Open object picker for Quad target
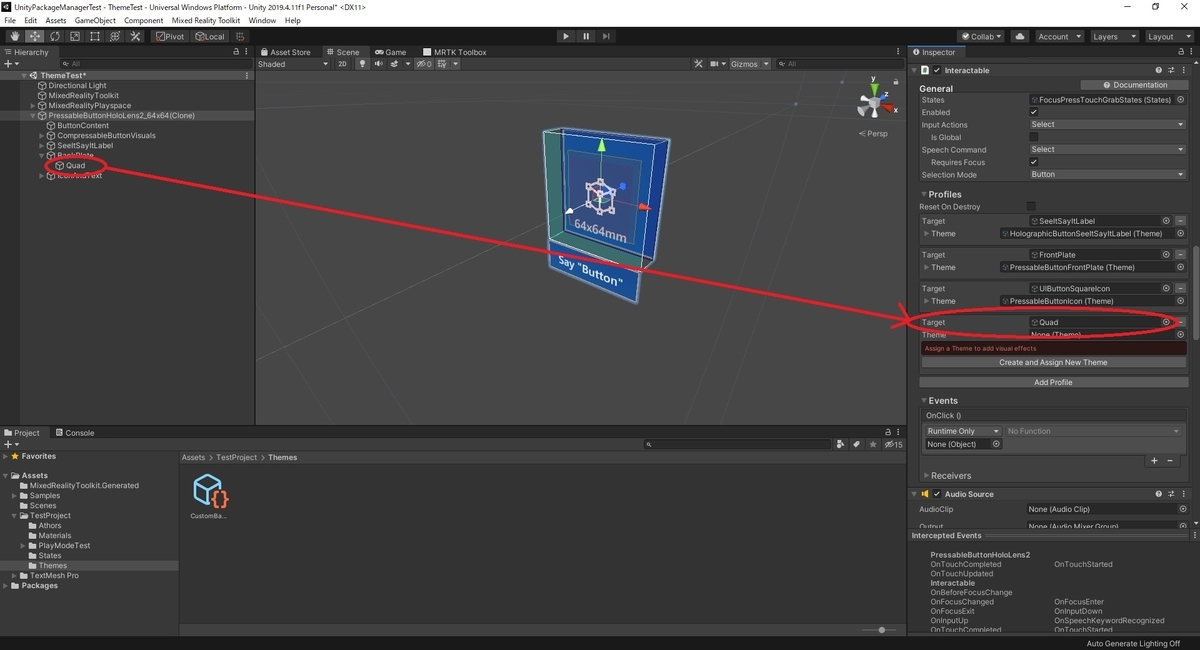1200x650 pixels. point(1166,322)
